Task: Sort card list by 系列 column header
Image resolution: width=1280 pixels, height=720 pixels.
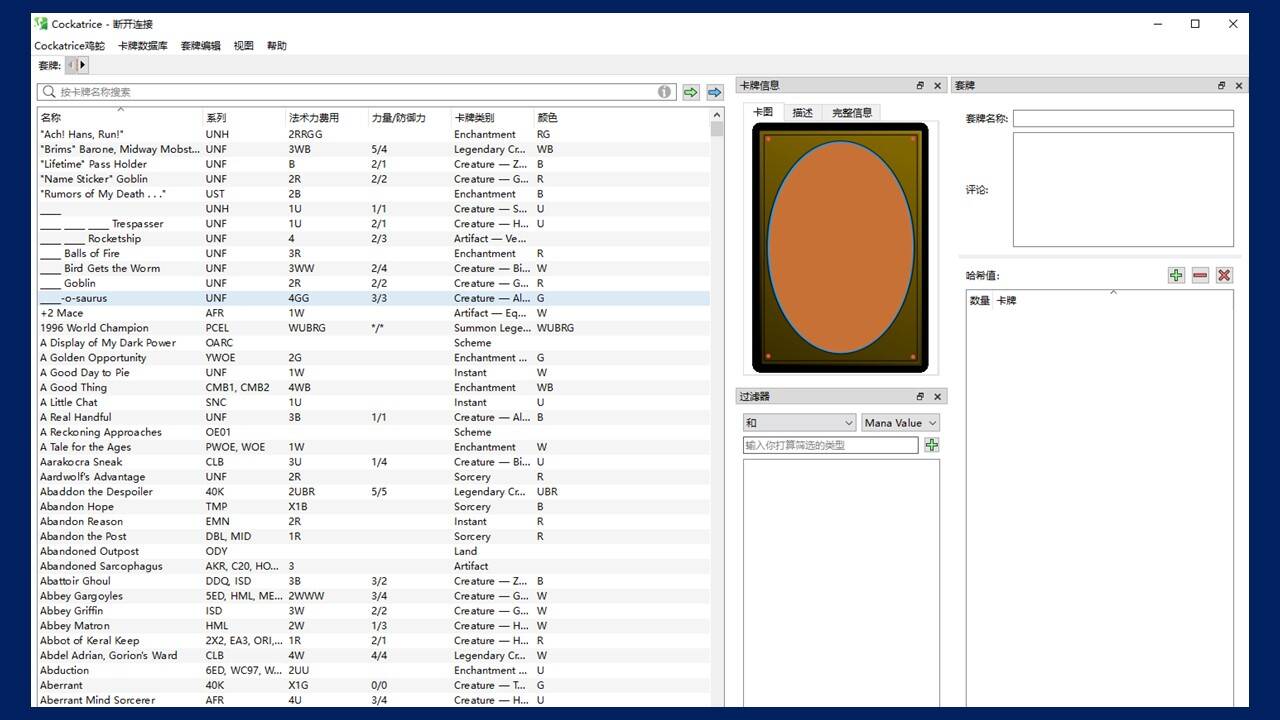Action: pyautogui.click(x=245, y=118)
